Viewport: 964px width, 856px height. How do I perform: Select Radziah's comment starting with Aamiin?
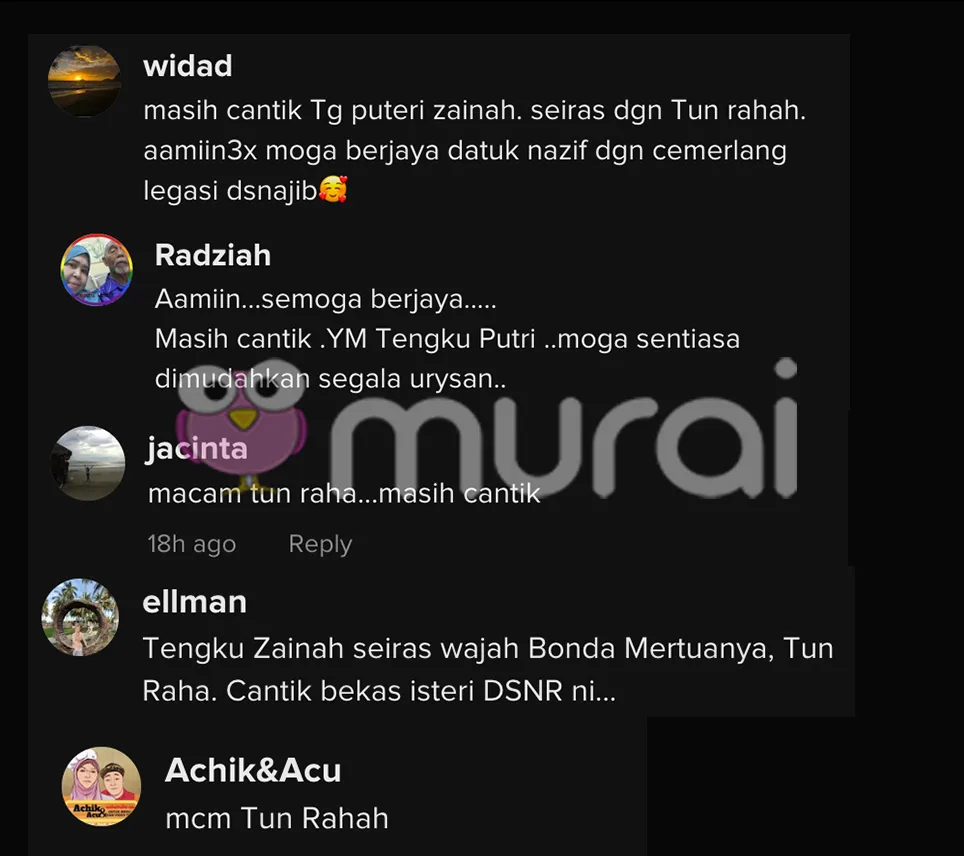click(x=447, y=339)
